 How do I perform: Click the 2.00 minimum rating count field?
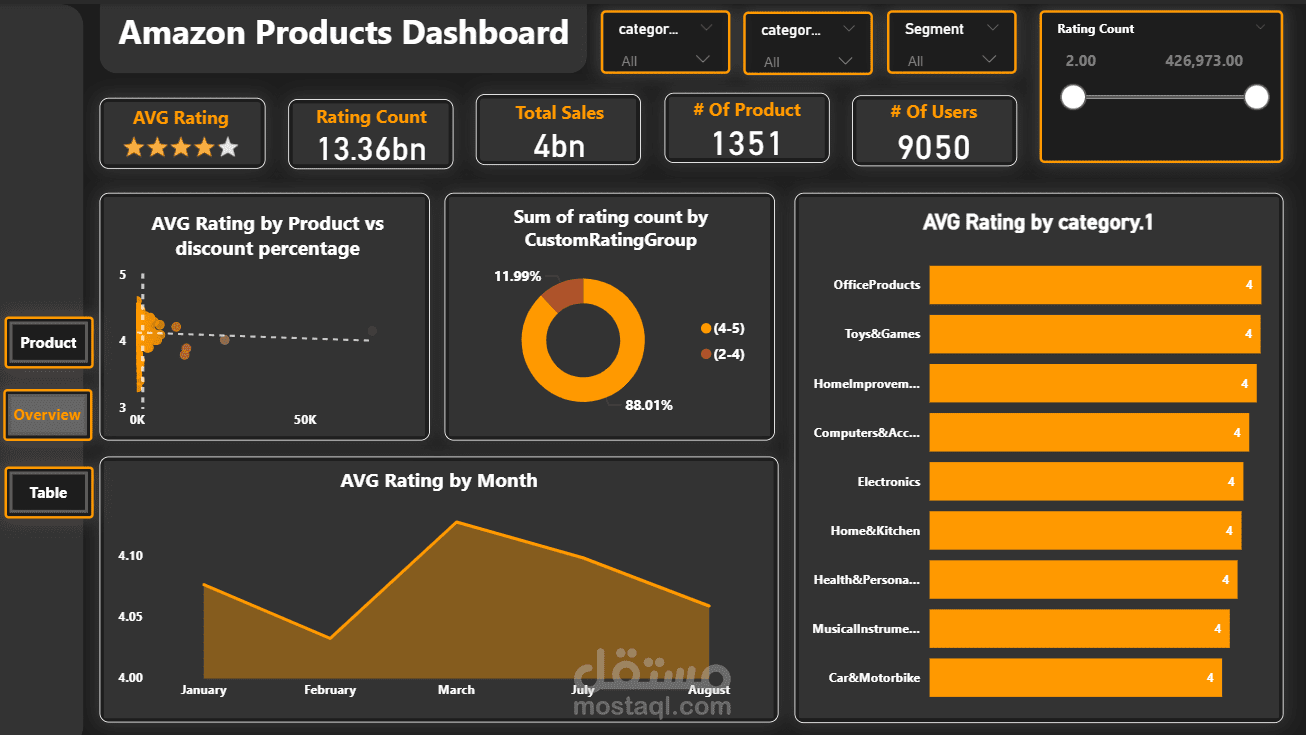pyautogui.click(x=1081, y=61)
